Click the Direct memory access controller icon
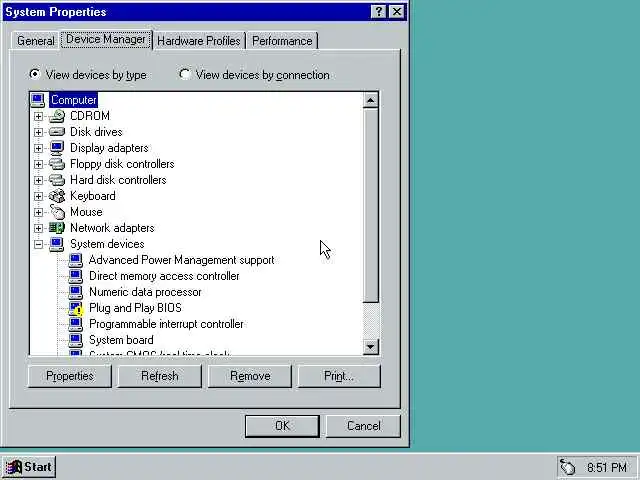This screenshot has height=480, width=640. point(76,276)
